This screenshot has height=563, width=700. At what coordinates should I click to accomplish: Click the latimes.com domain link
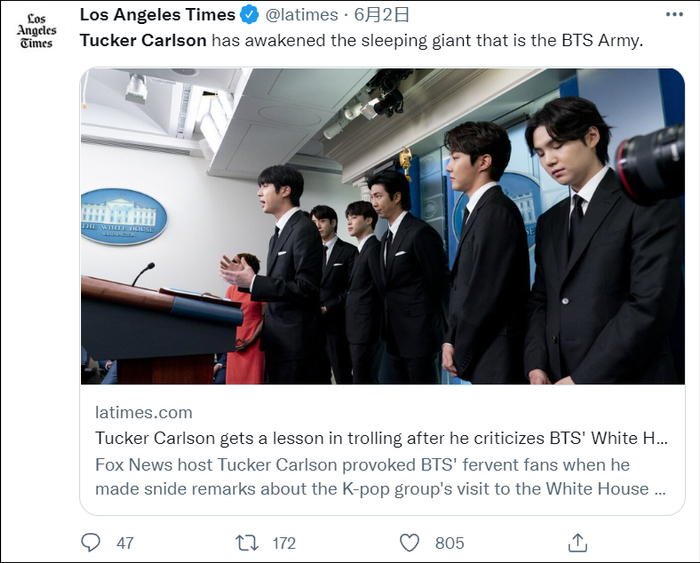click(x=143, y=412)
